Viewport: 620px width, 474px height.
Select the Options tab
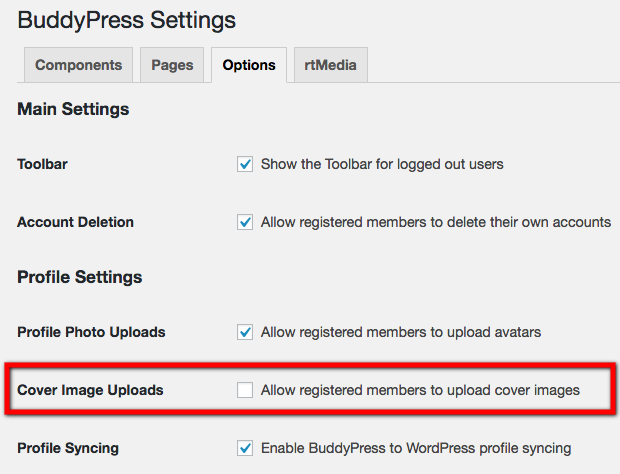(248, 65)
